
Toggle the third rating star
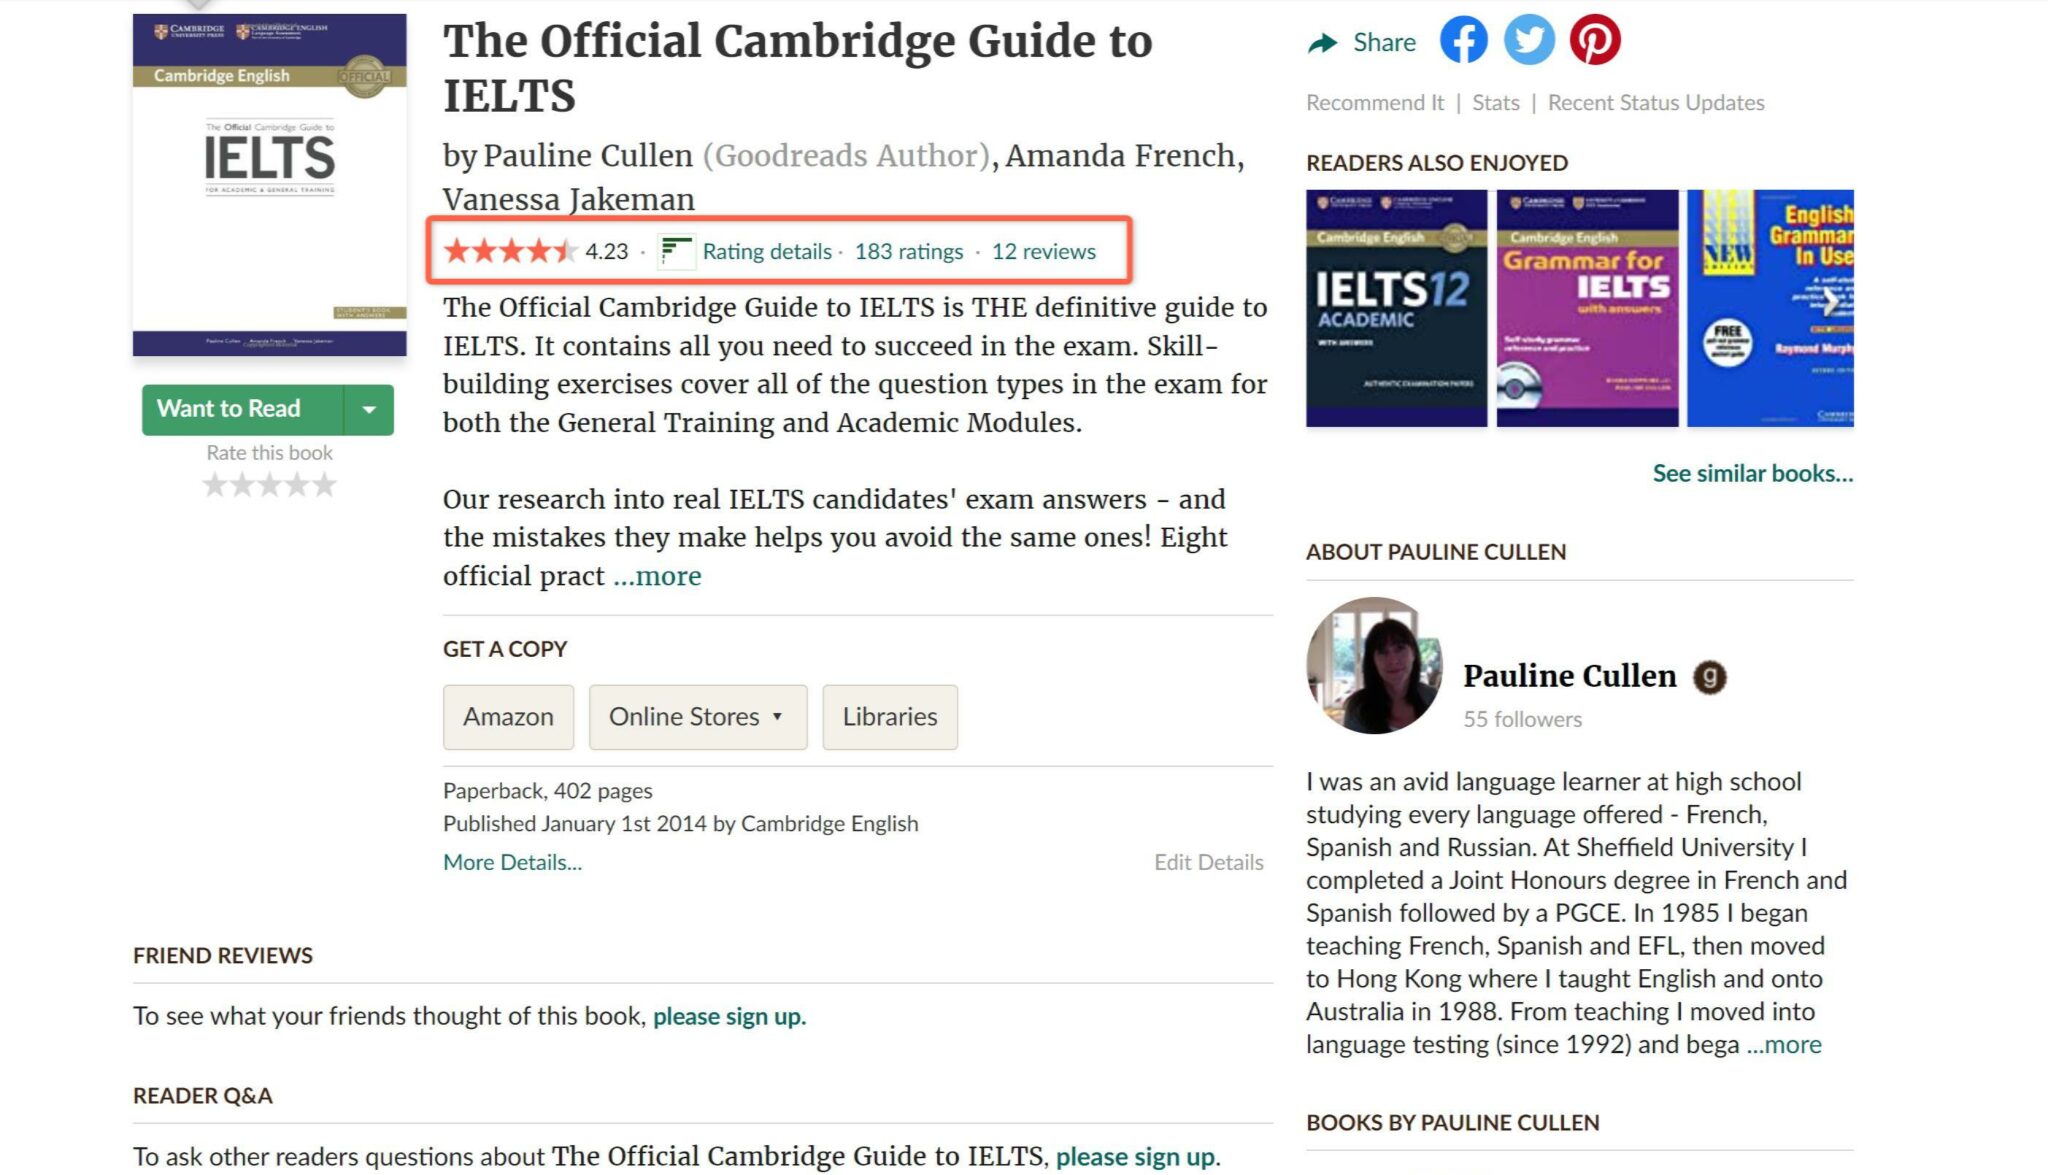269,484
